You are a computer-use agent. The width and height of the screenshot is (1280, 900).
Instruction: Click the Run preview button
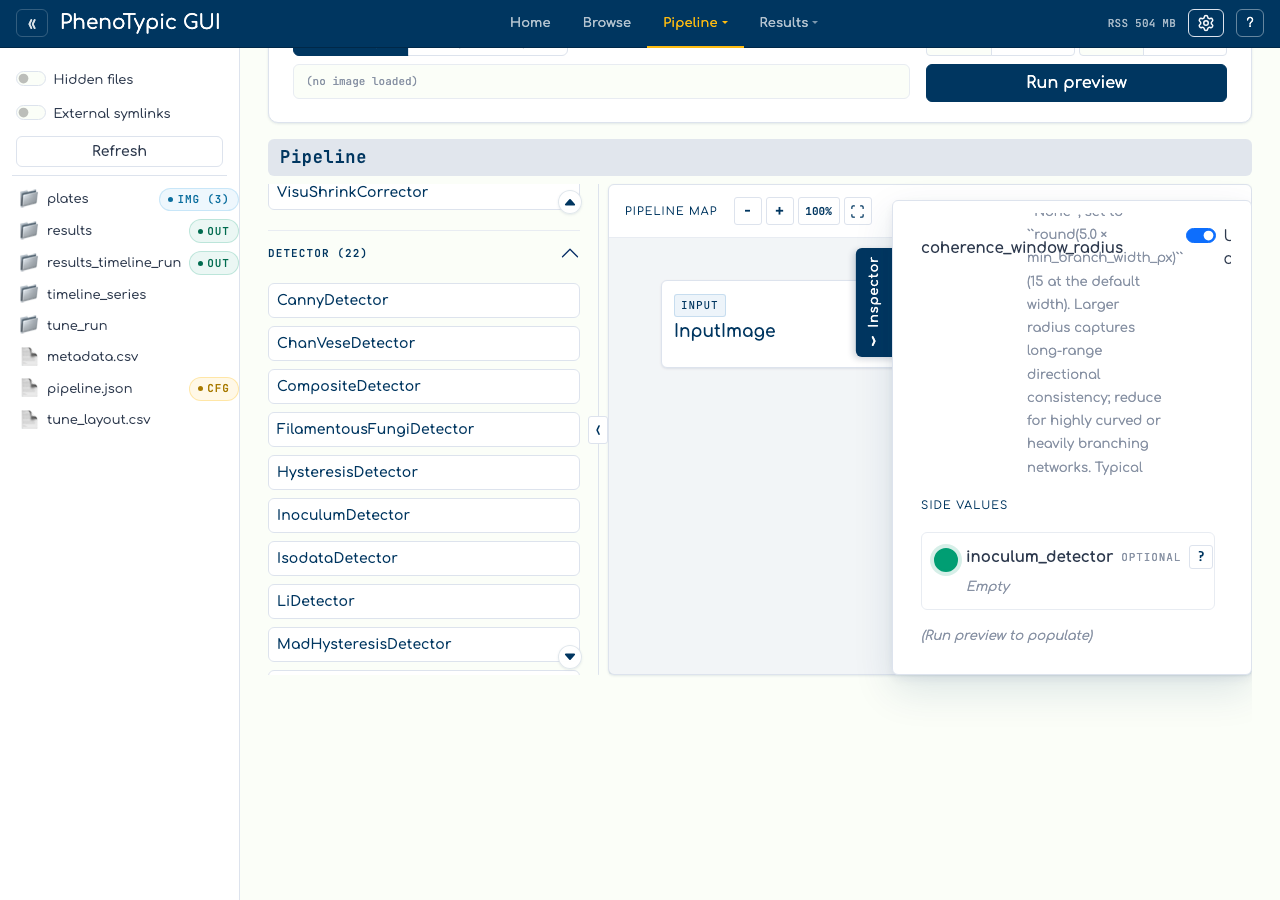click(1076, 83)
